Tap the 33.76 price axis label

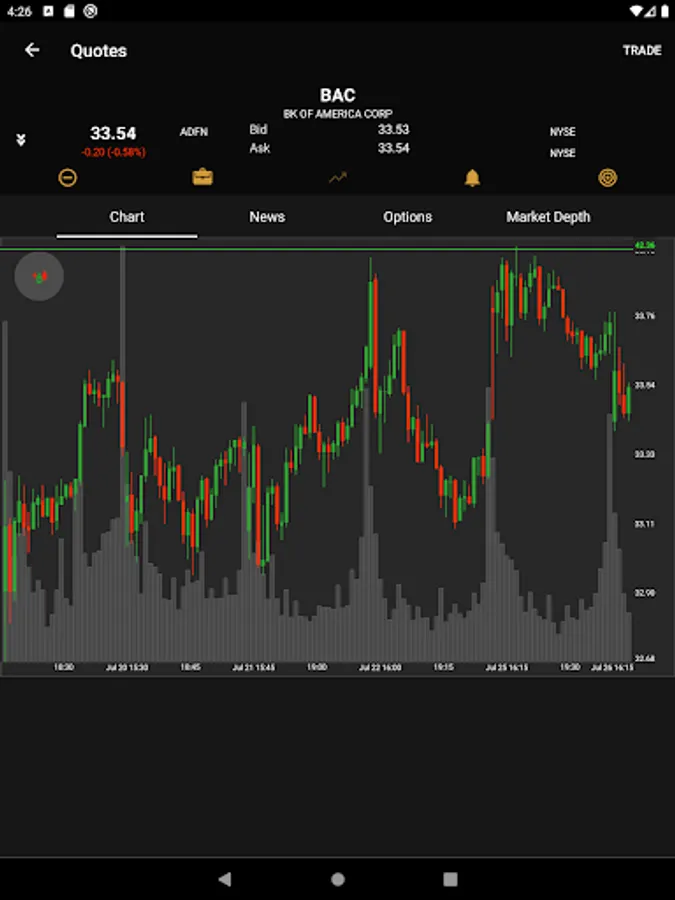644,316
